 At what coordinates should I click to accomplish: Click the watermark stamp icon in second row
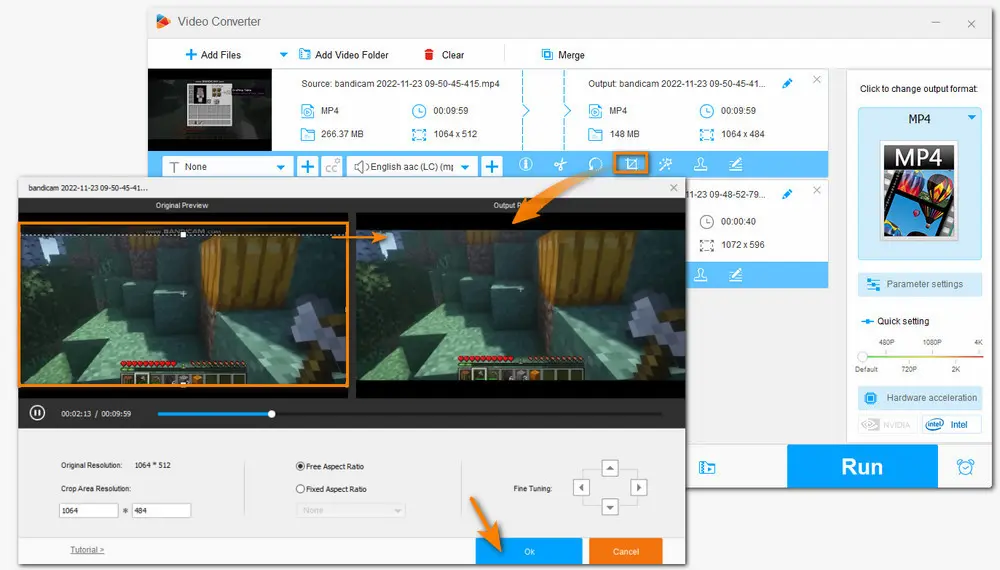(700, 275)
